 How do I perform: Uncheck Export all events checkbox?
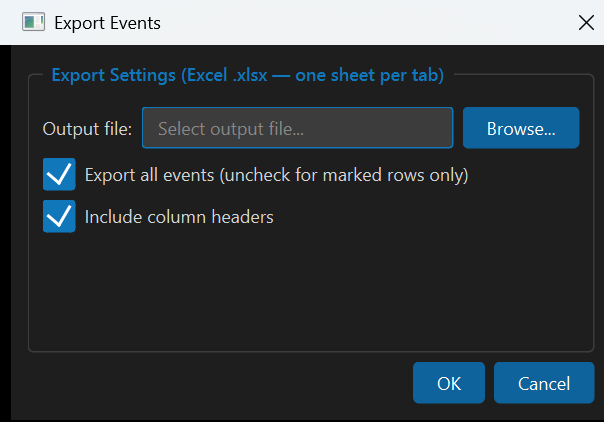59,174
